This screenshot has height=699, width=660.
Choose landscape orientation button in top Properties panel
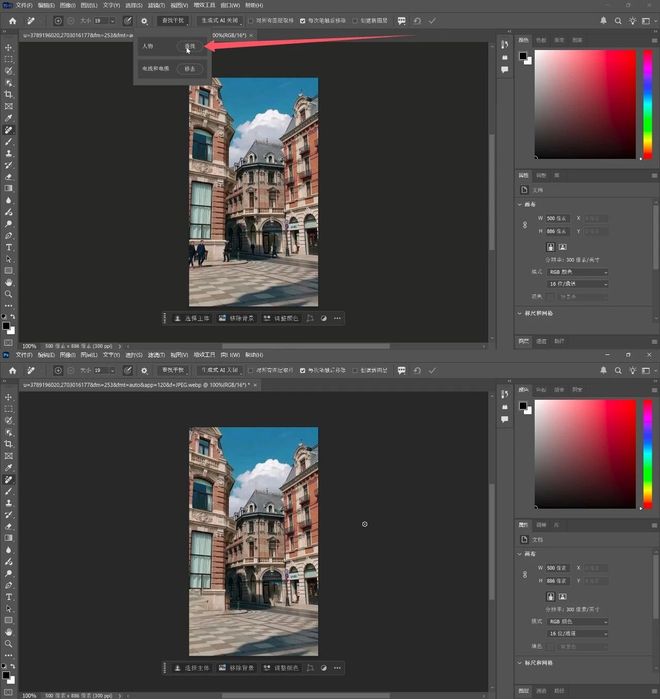[x=563, y=247]
